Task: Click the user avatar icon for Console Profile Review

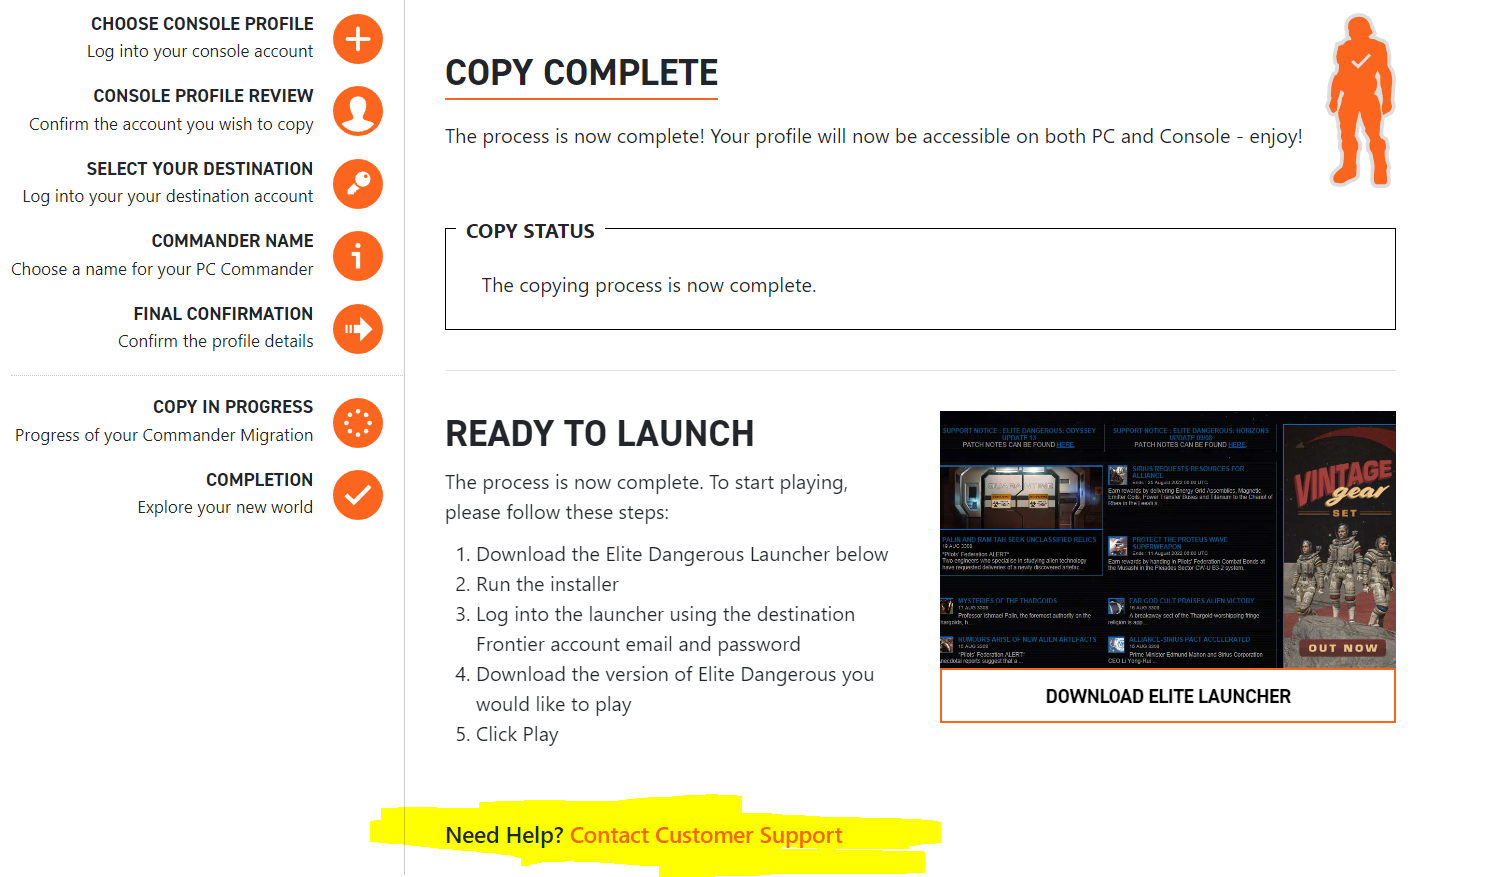Action: tap(358, 111)
